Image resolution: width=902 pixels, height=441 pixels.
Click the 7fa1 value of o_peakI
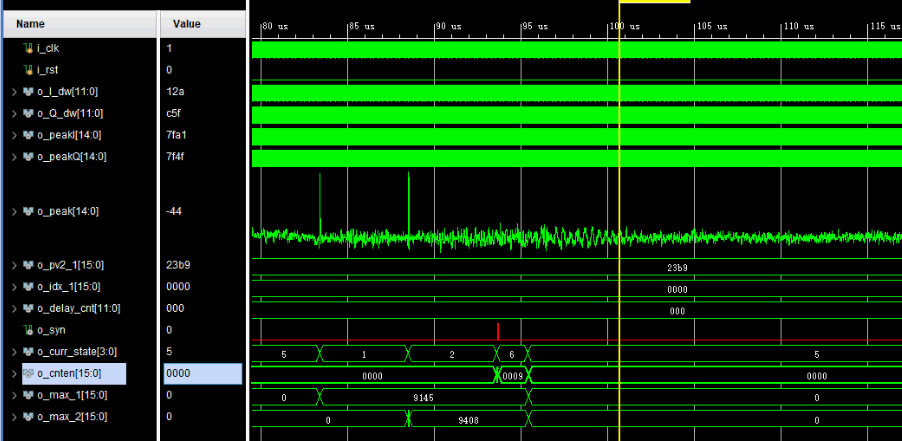pyautogui.click(x=175, y=135)
